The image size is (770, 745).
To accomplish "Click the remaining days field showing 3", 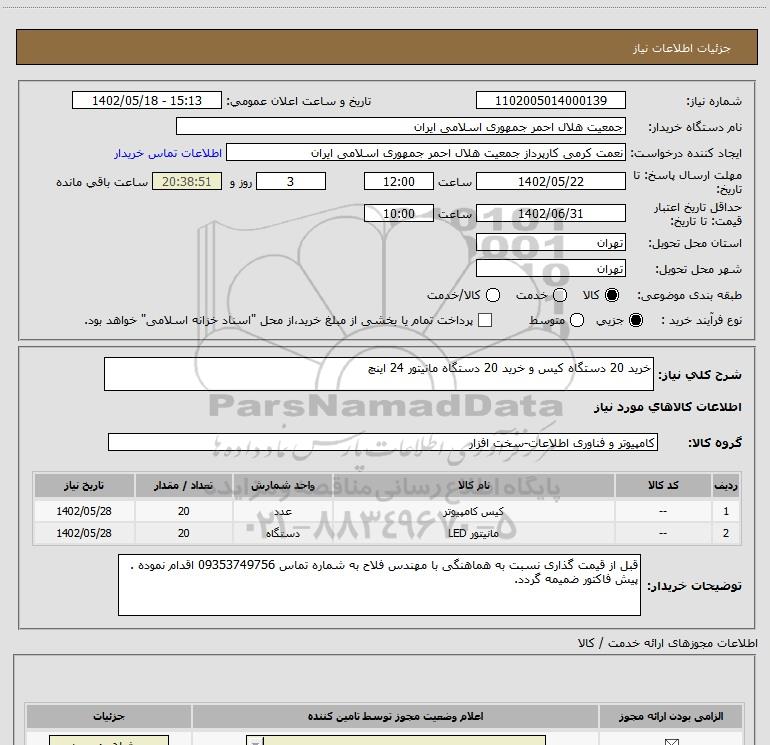I will (x=291, y=181).
